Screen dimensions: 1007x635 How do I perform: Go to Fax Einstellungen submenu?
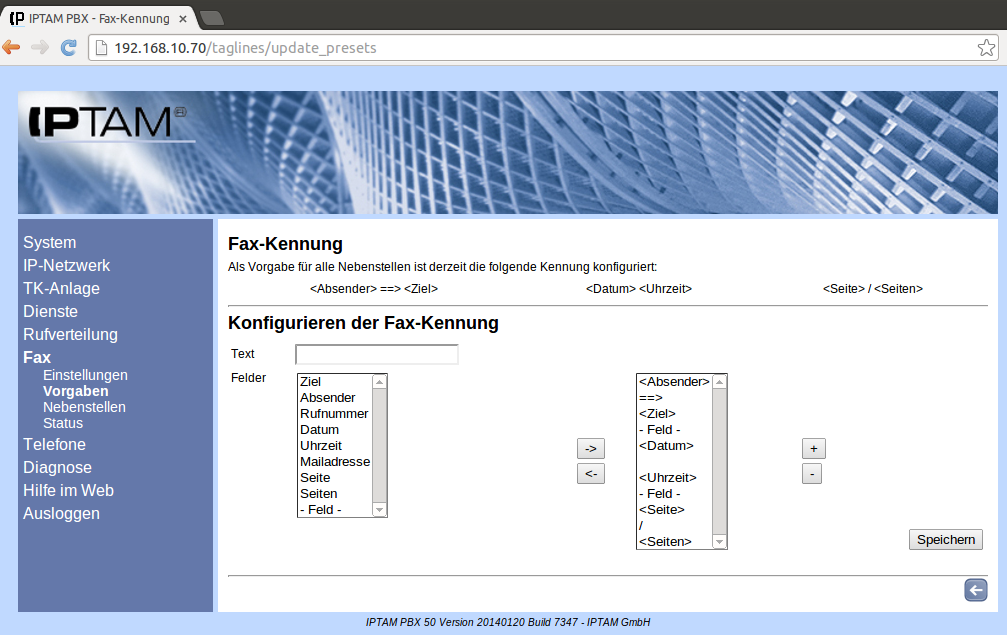[x=85, y=375]
